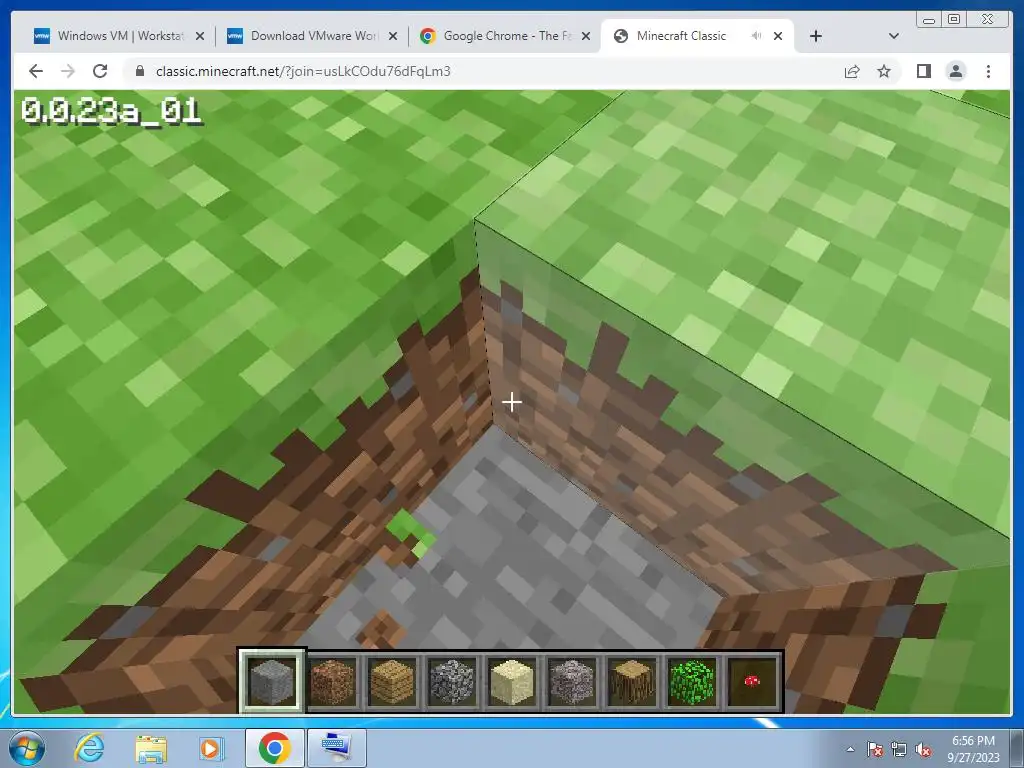
Task: Select the wooden planks block in hotbar
Action: point(392,681)
